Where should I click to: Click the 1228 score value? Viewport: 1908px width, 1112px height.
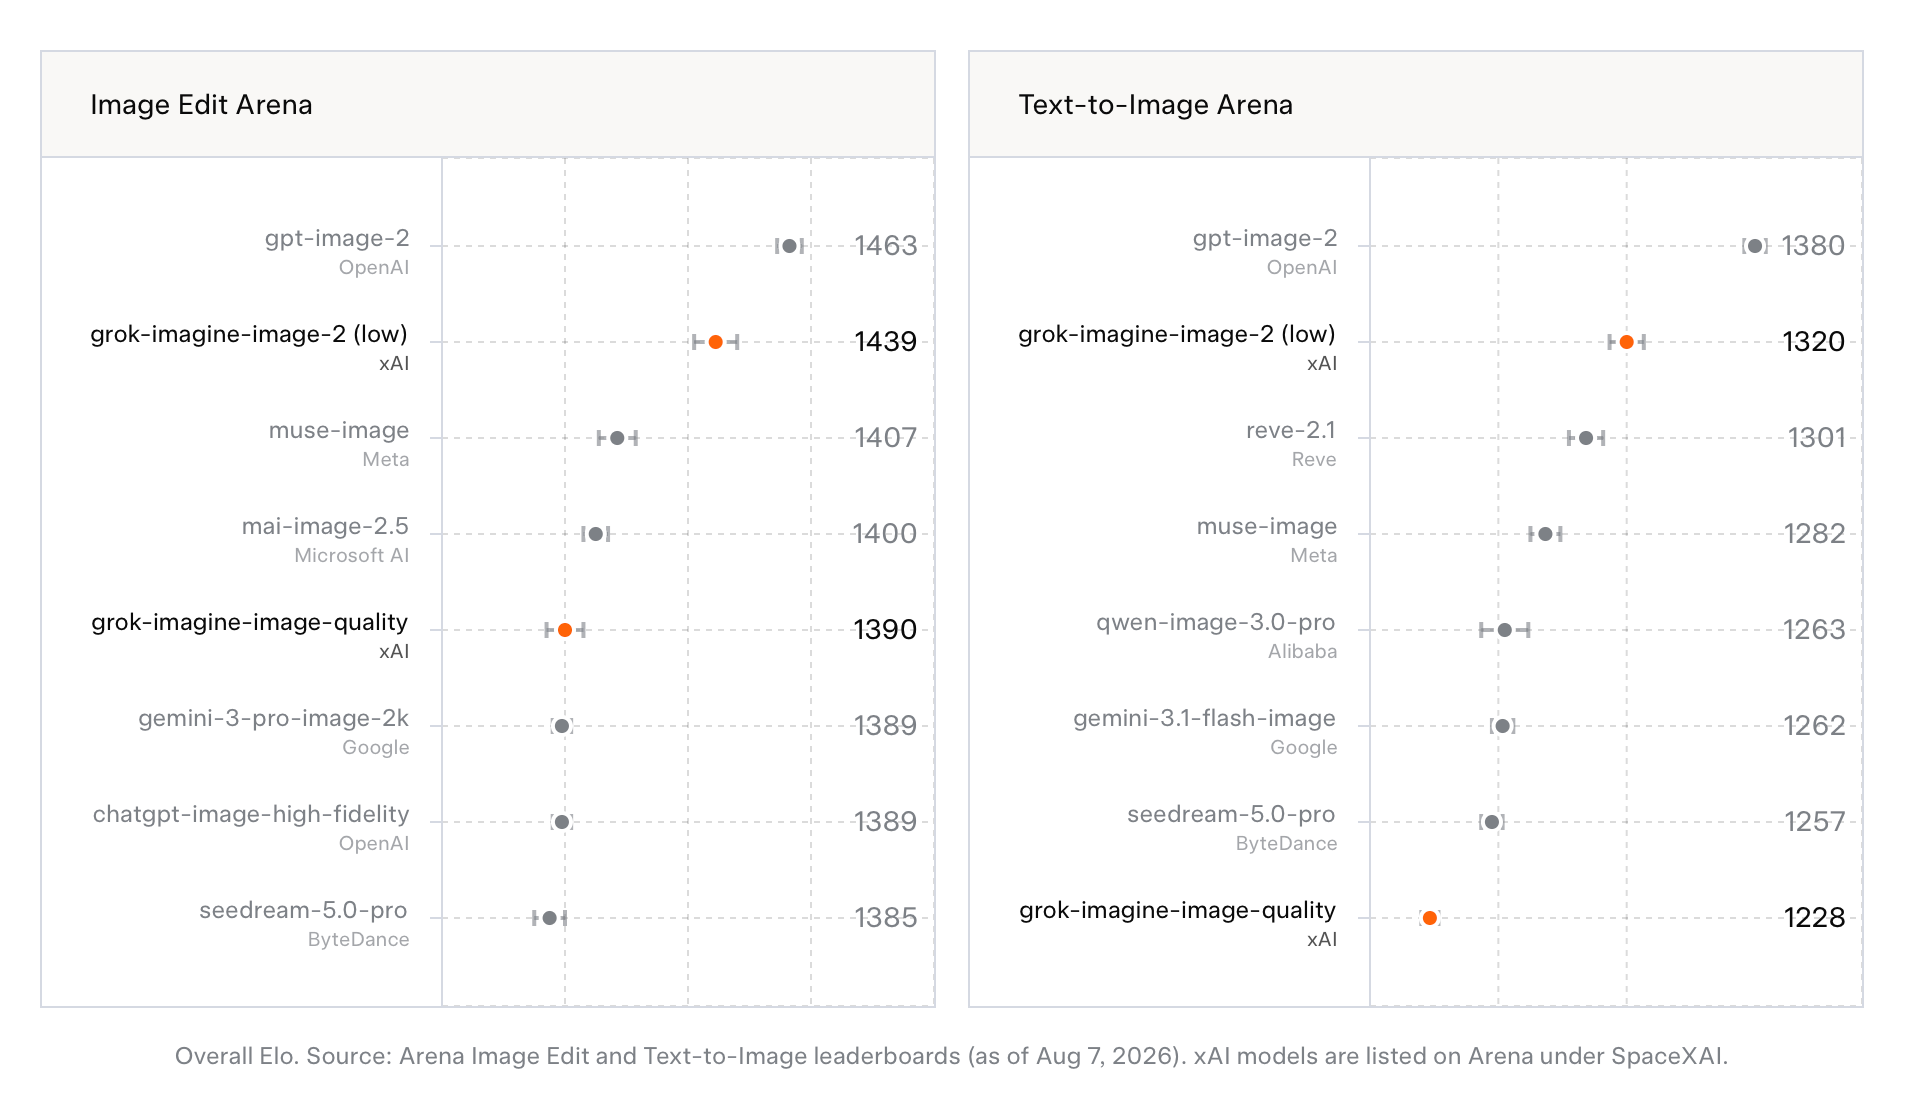click(x=1814, y=918)
